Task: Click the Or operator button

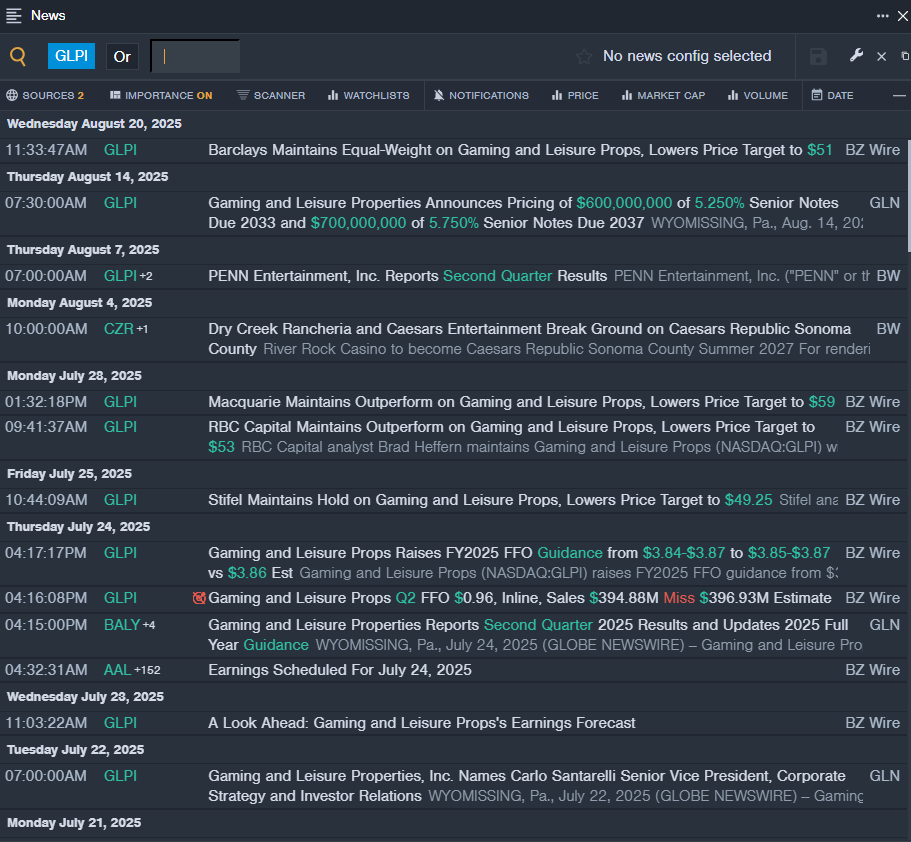Action: [x=122, y=56]
